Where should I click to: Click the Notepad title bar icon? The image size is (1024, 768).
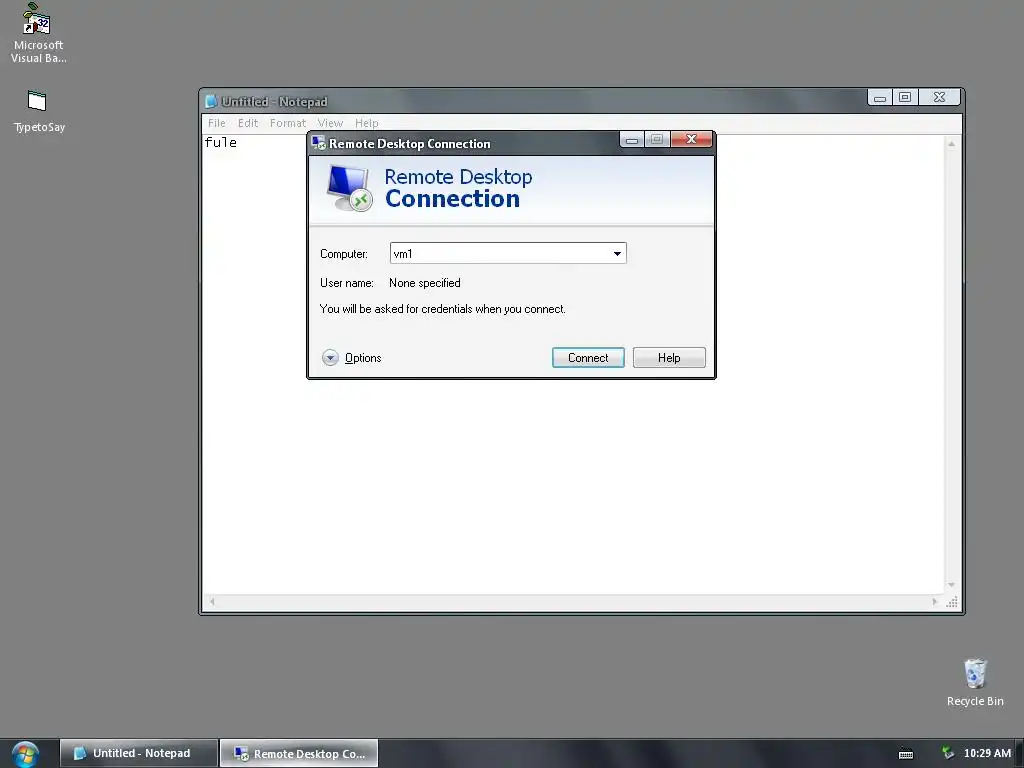pos(210,101)
